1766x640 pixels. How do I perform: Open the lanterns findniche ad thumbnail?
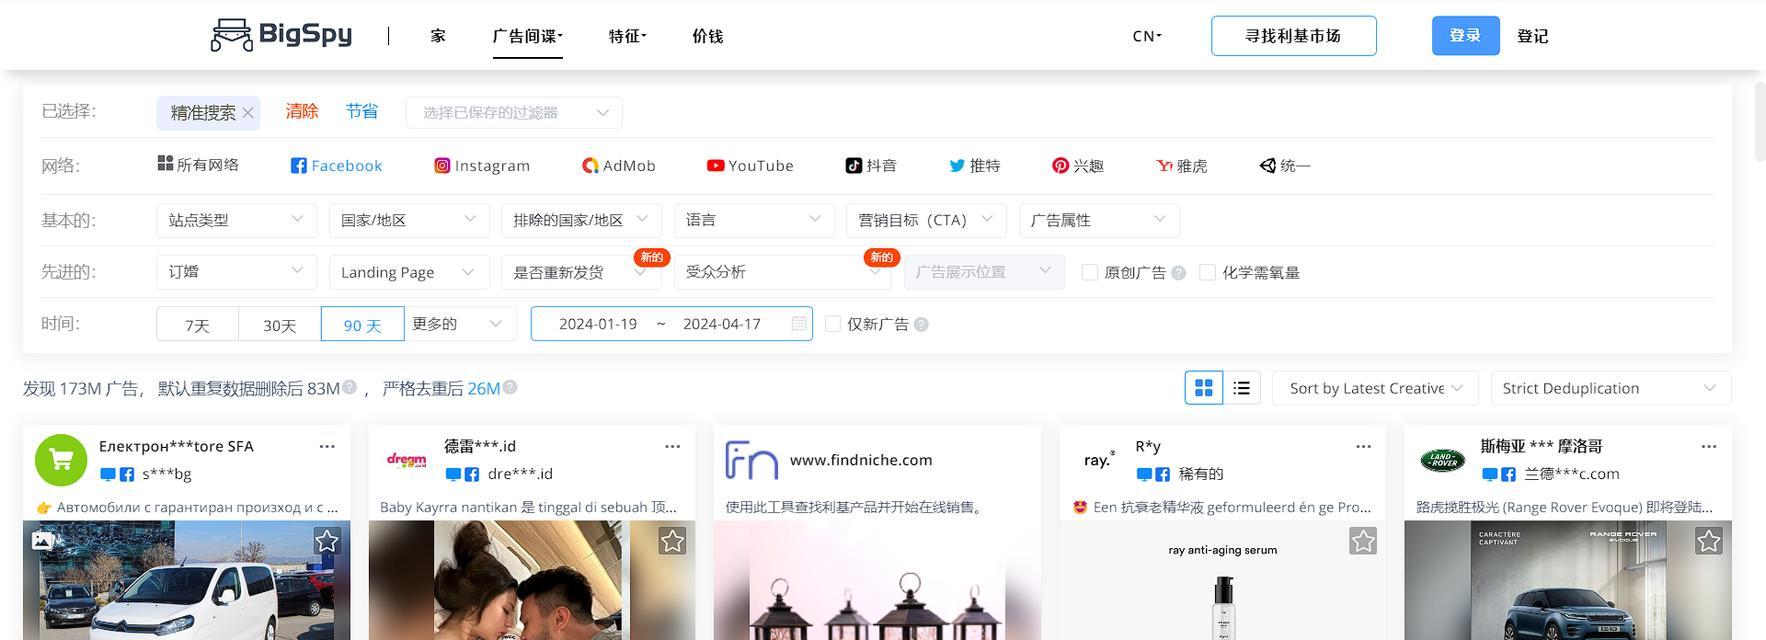click(x=877, y=580)
